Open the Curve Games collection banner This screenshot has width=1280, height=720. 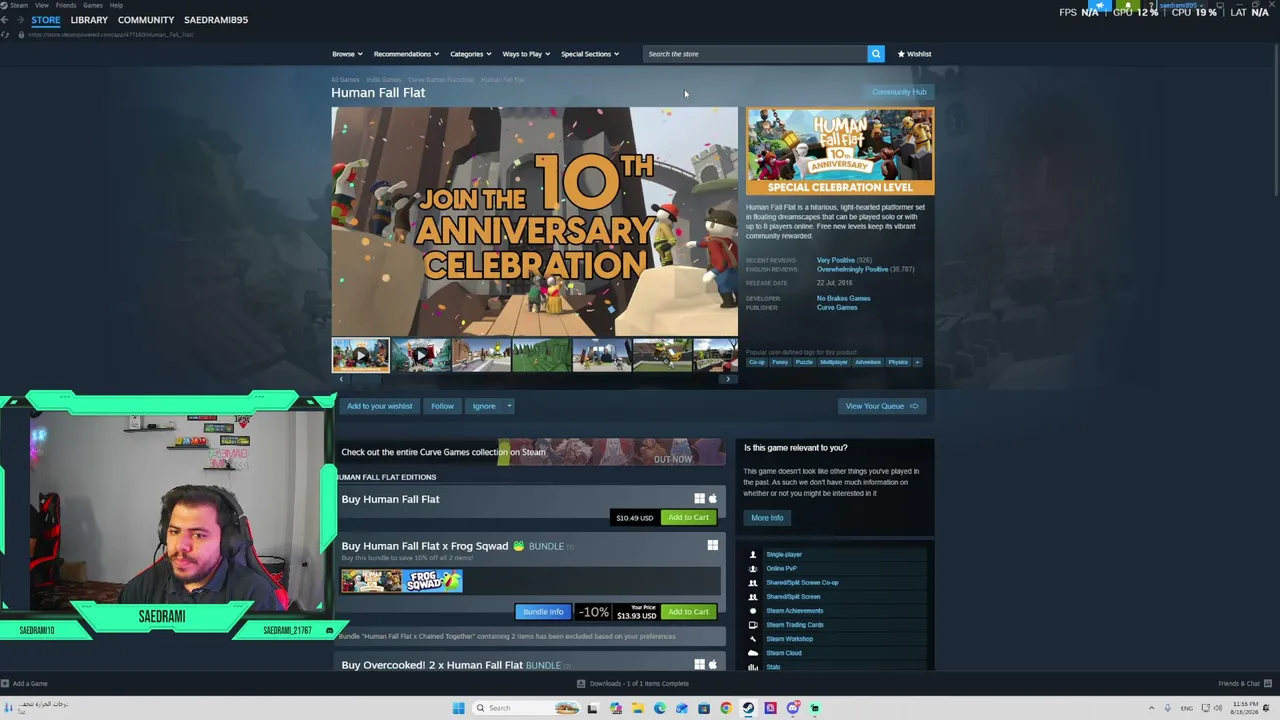click(x=531, y=452)
